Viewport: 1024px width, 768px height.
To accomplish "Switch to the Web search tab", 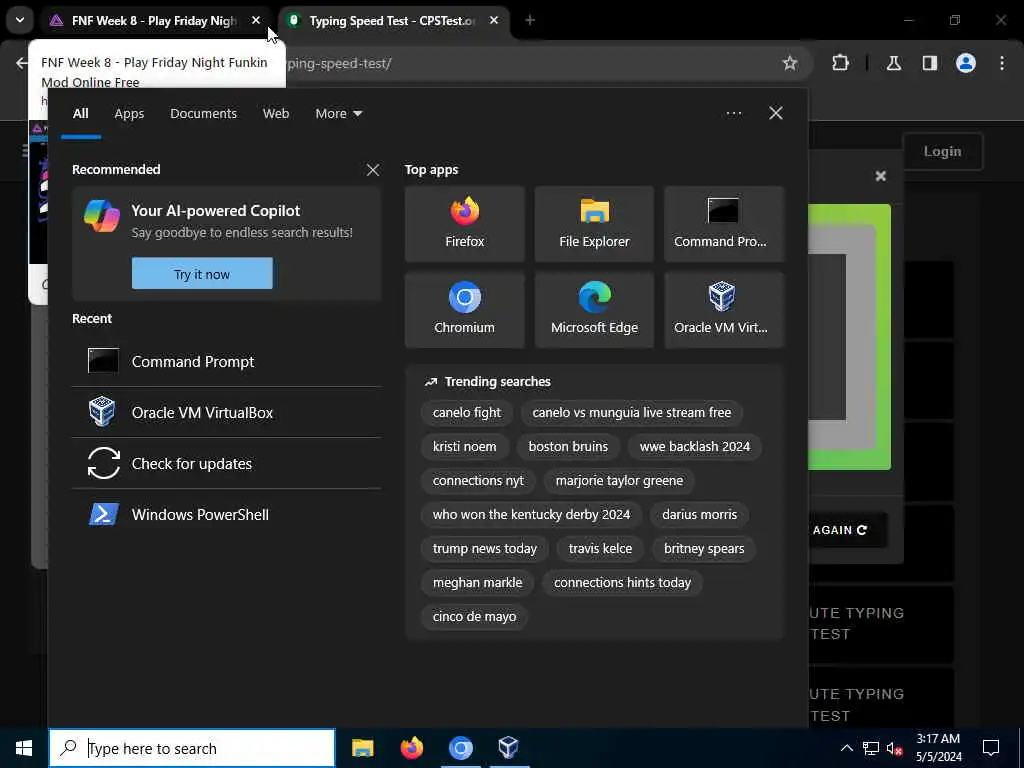I will [276, 114].
